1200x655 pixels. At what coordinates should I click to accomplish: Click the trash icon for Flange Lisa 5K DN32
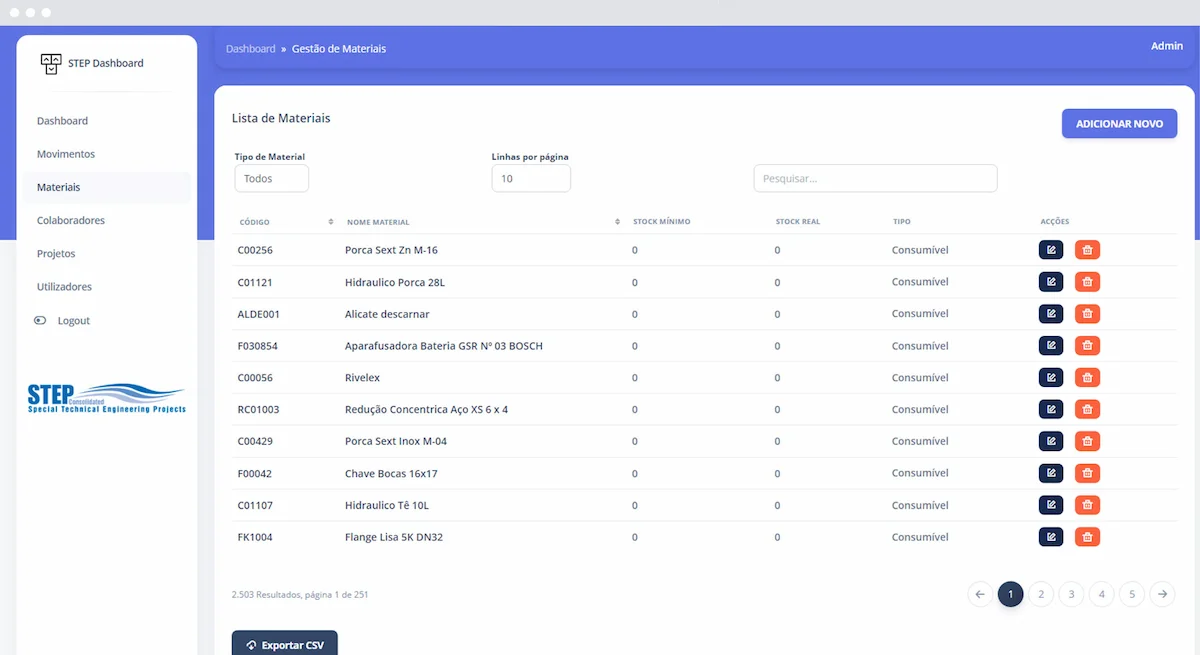pyautogui.click(x=1087, y=537)
